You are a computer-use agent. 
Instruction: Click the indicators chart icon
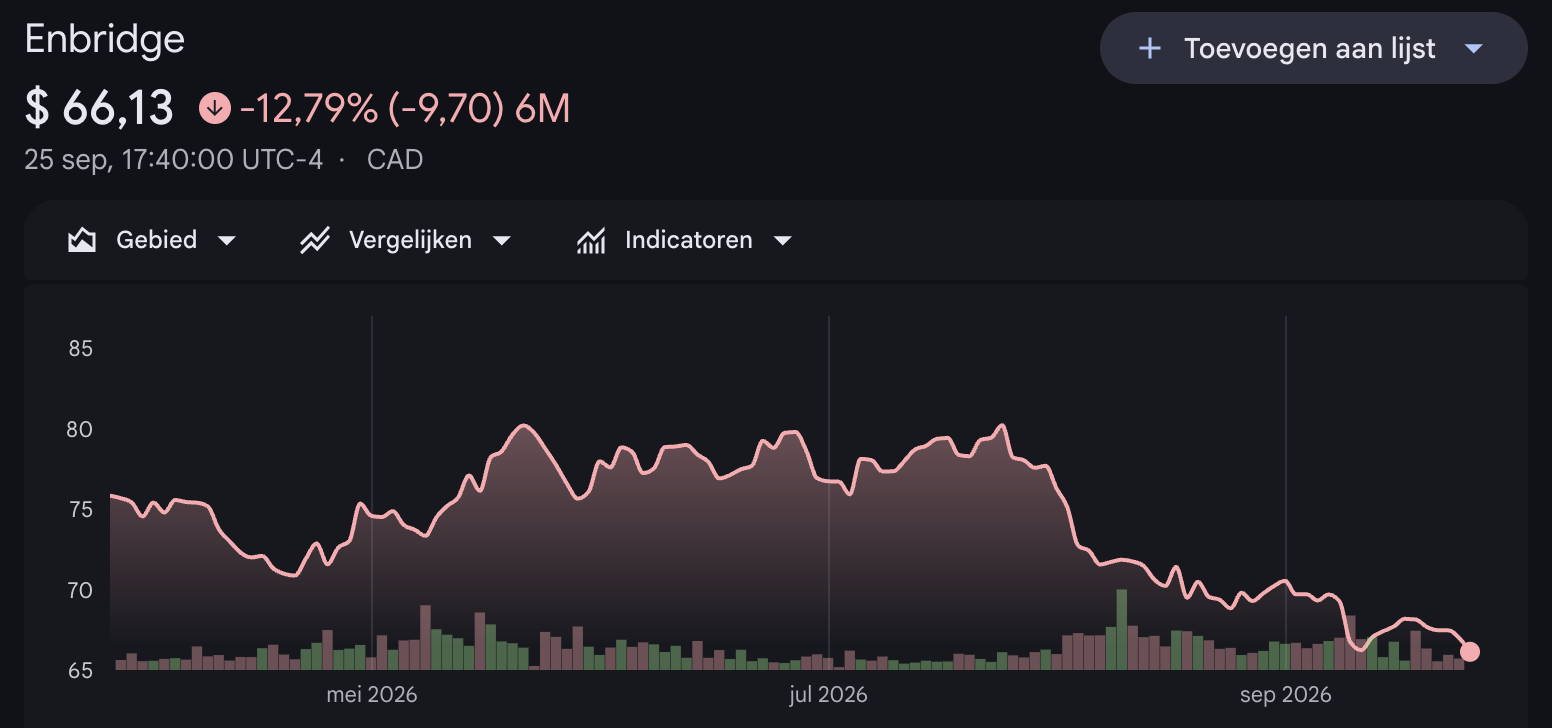591,240
